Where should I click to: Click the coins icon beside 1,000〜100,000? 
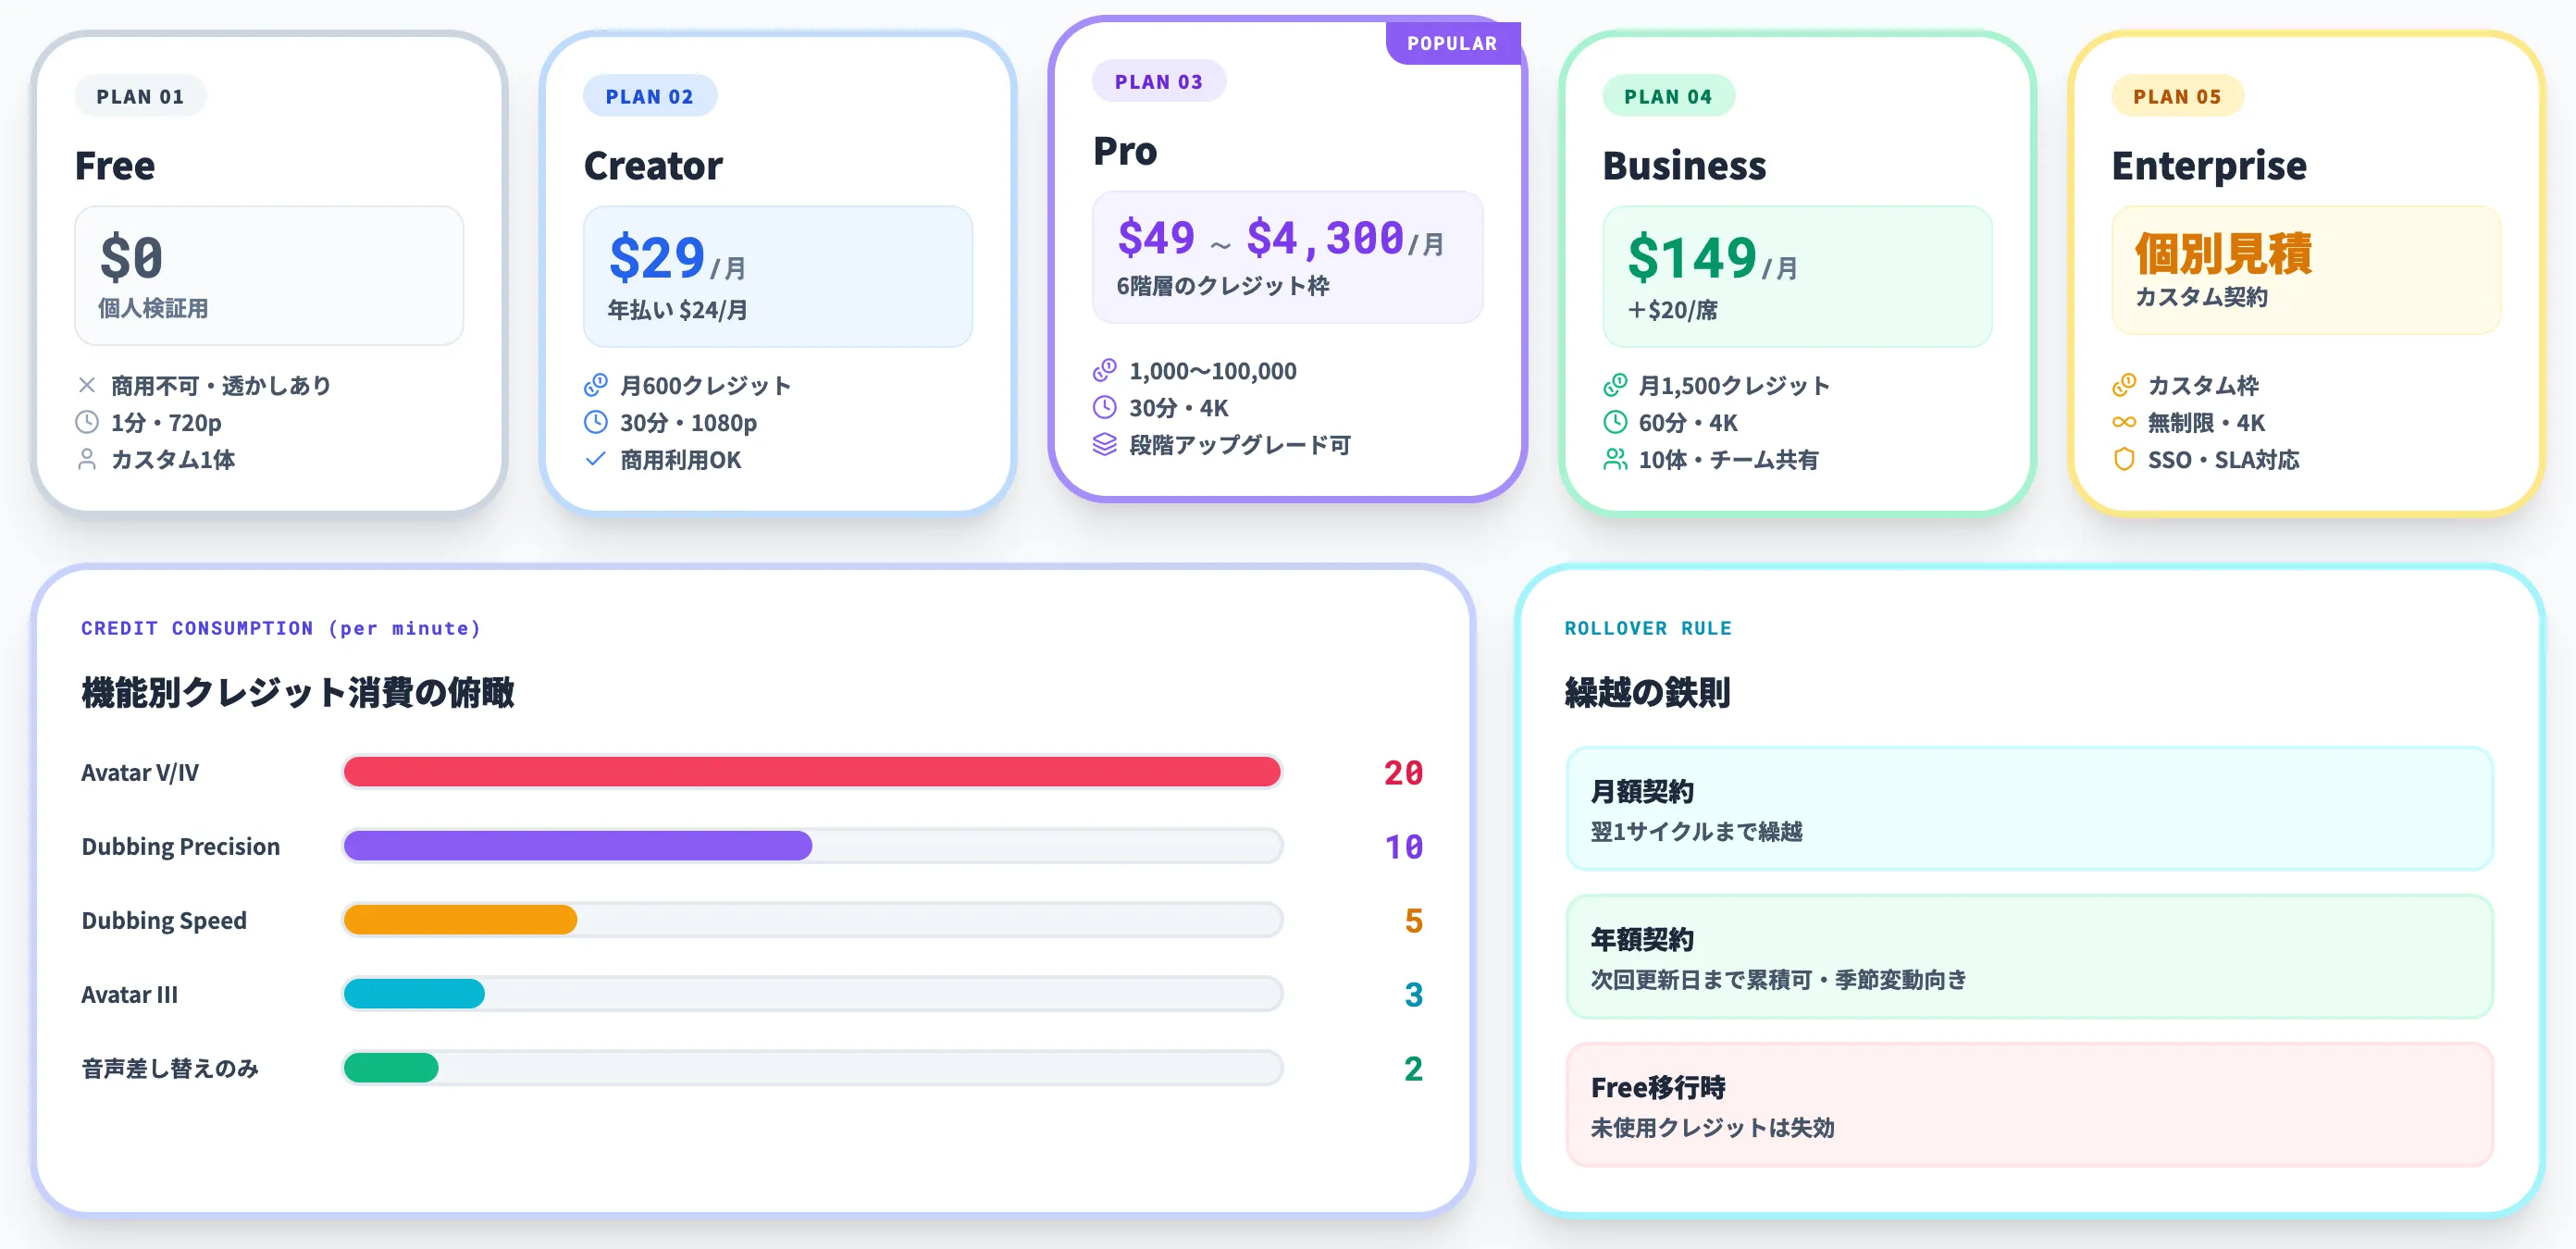1105,370
